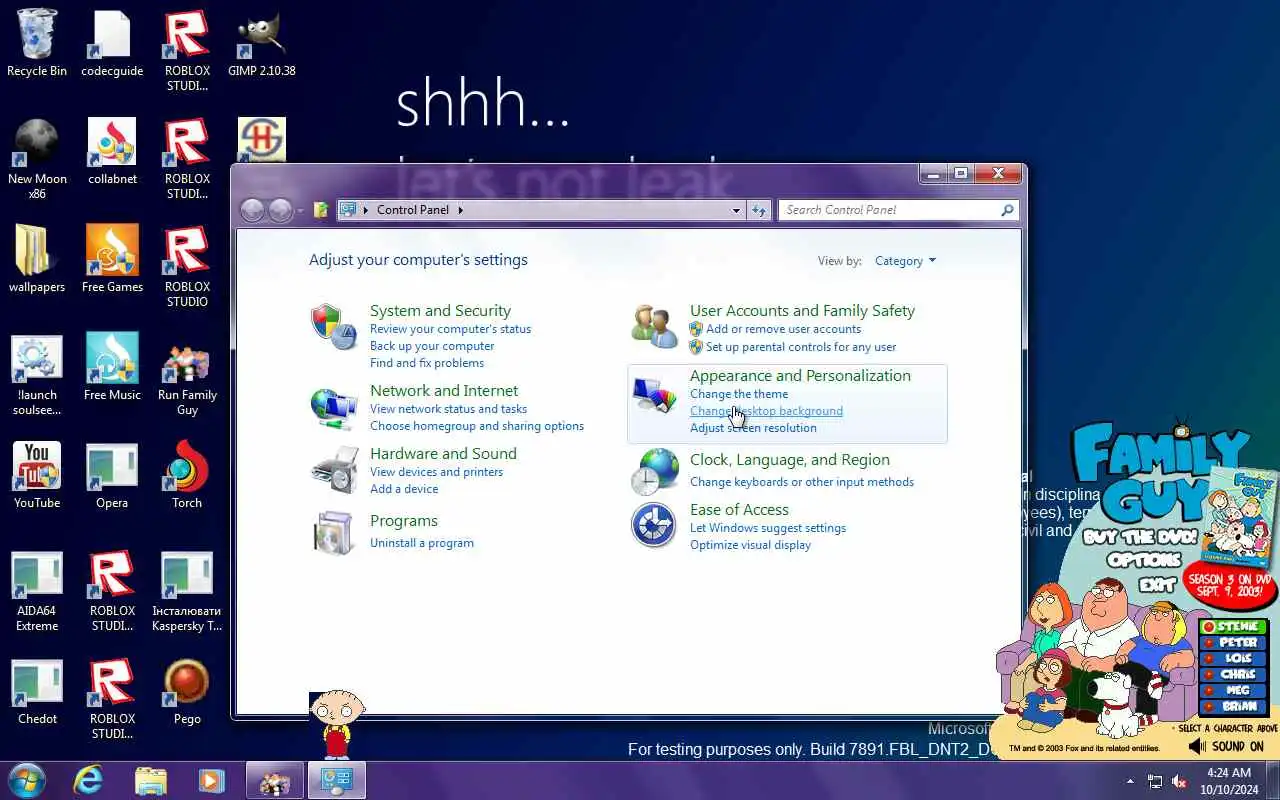1280x800 pixels.
Task: Click the Back navigation button
Action: point(252,210)
